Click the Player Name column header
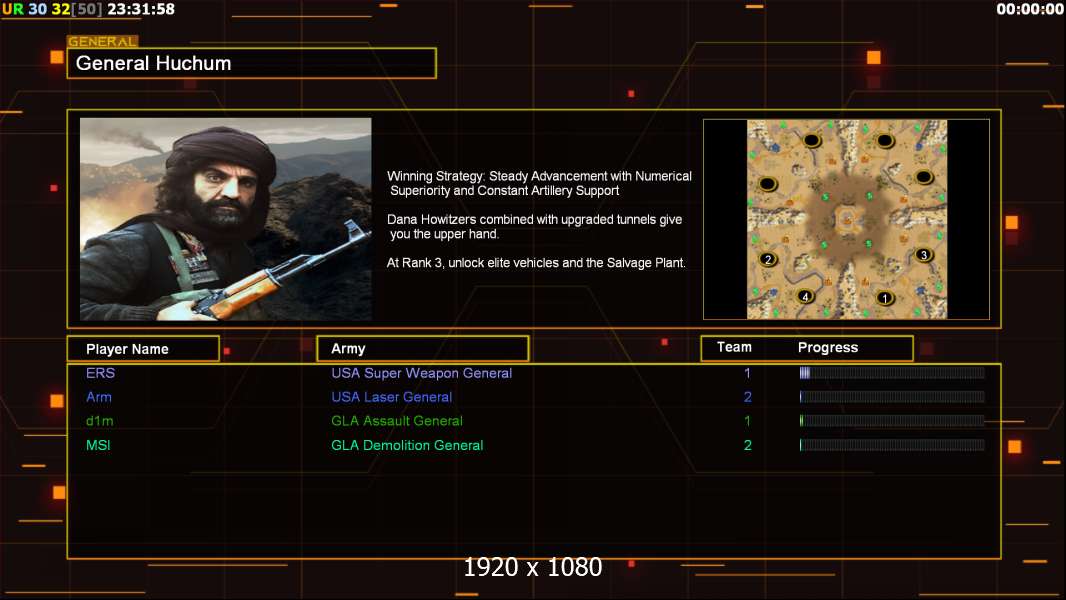 point(143,349)
